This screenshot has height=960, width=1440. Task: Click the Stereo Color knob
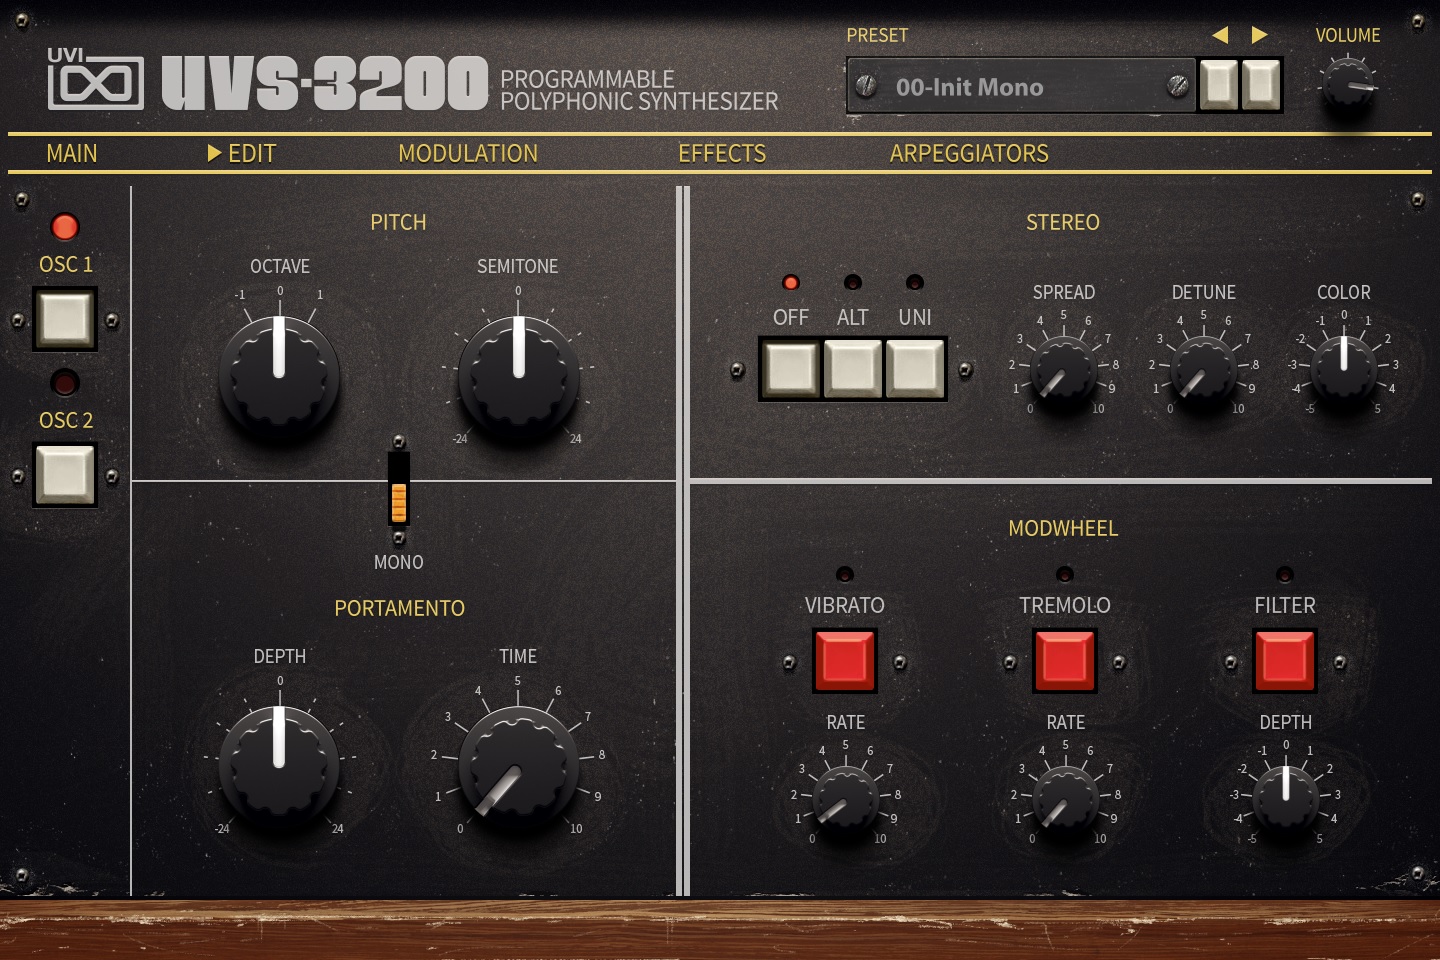point(1343,370)
